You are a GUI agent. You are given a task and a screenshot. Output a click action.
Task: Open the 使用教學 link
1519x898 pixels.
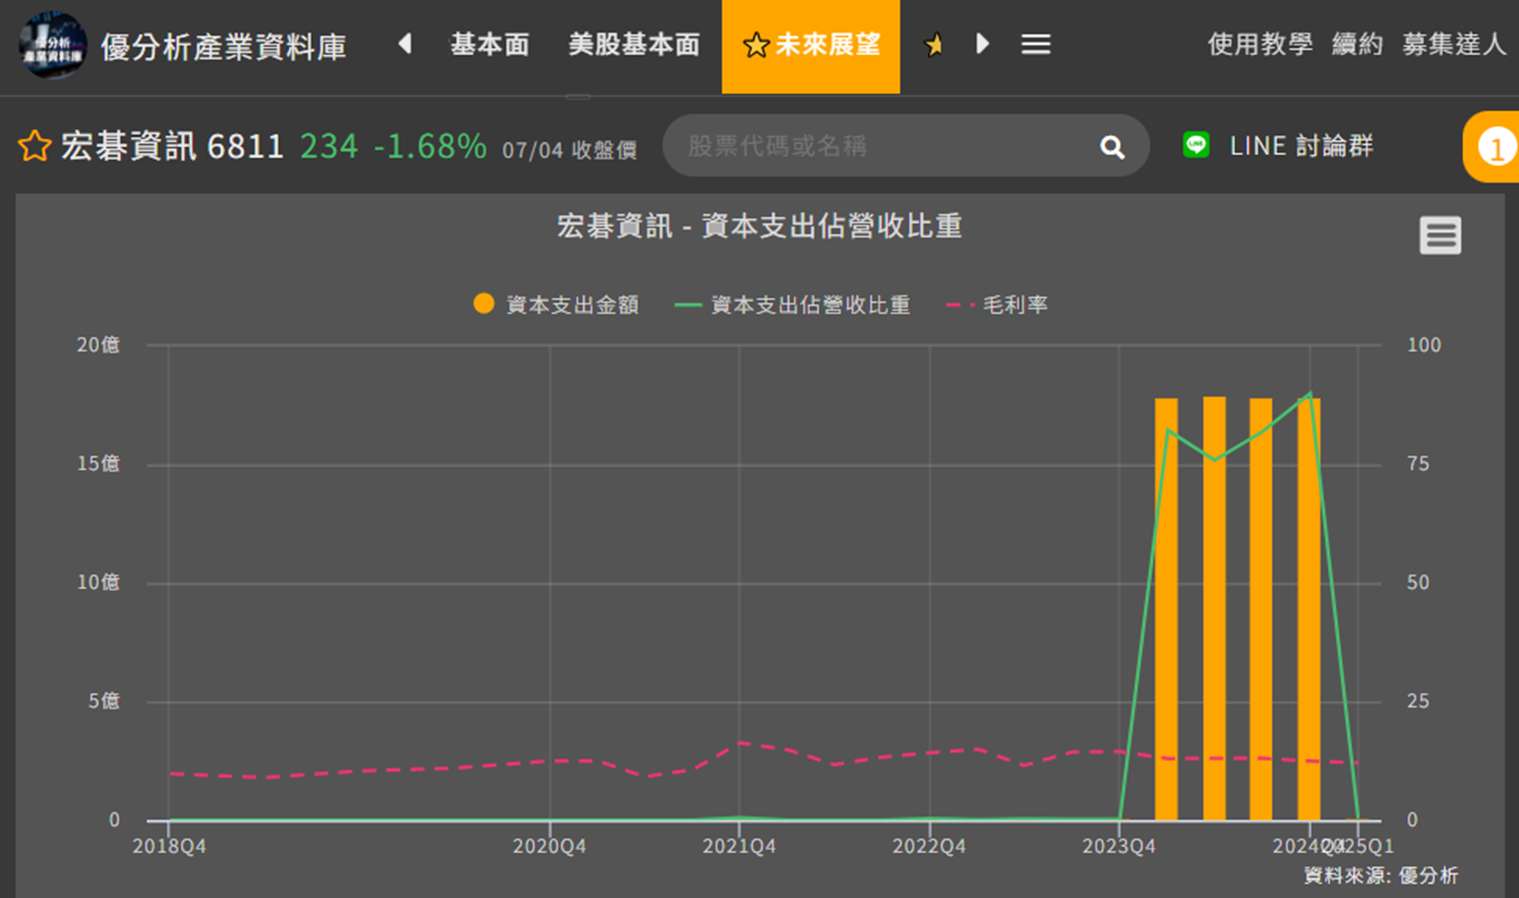coord(1259,45)
